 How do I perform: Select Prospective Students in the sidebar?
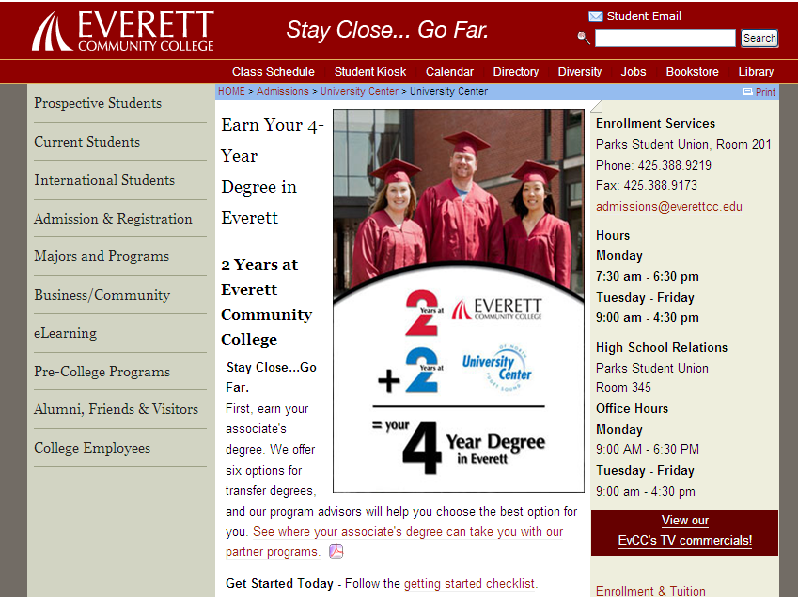click(x=98, y=103)
